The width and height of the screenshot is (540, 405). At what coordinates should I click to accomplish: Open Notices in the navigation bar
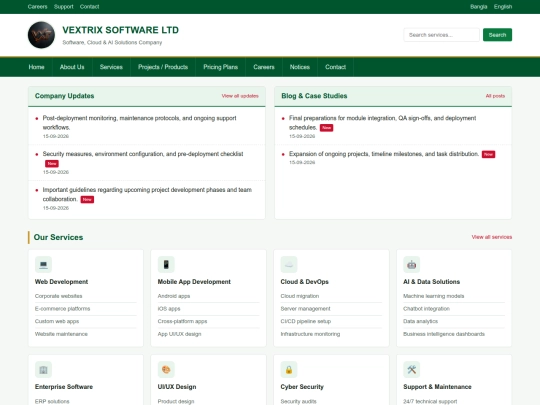300,67
